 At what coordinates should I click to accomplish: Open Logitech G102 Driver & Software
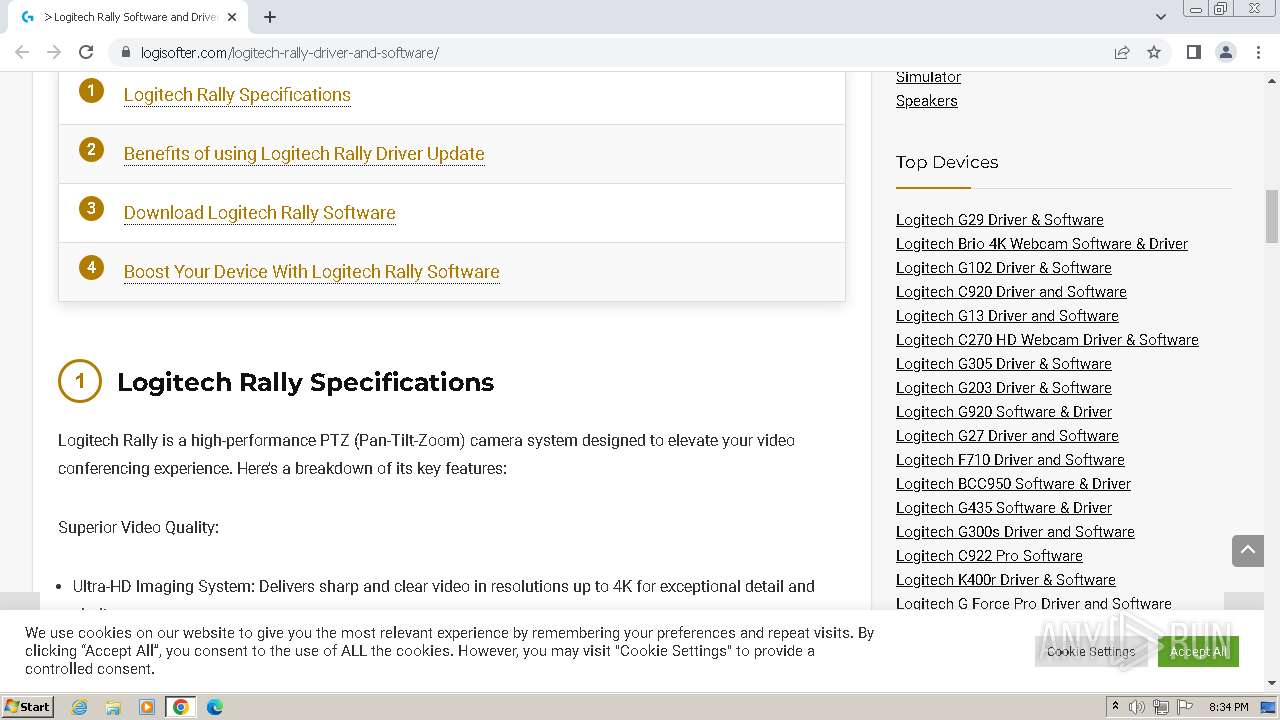[1004, 268]
